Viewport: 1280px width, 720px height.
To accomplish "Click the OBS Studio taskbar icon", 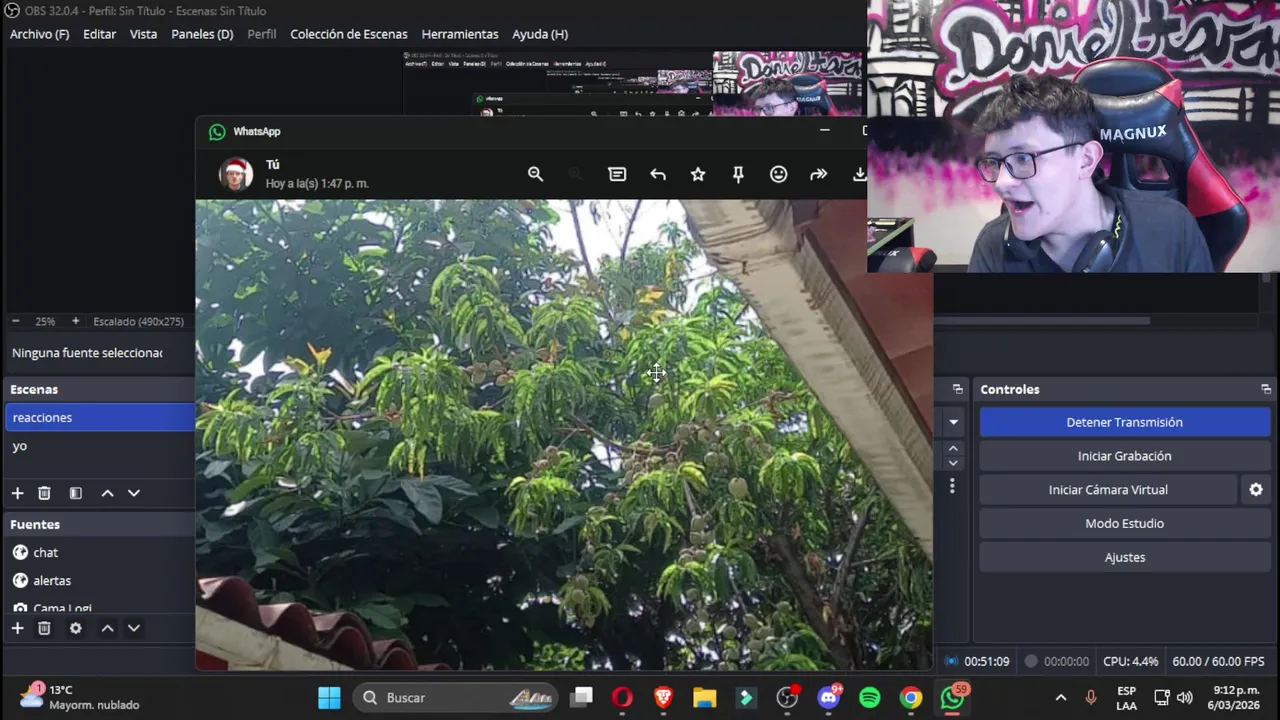I will [x=787, y=697].
